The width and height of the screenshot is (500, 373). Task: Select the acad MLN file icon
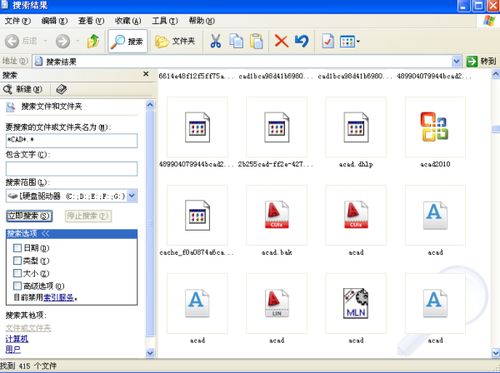click(x=356, y=303)
